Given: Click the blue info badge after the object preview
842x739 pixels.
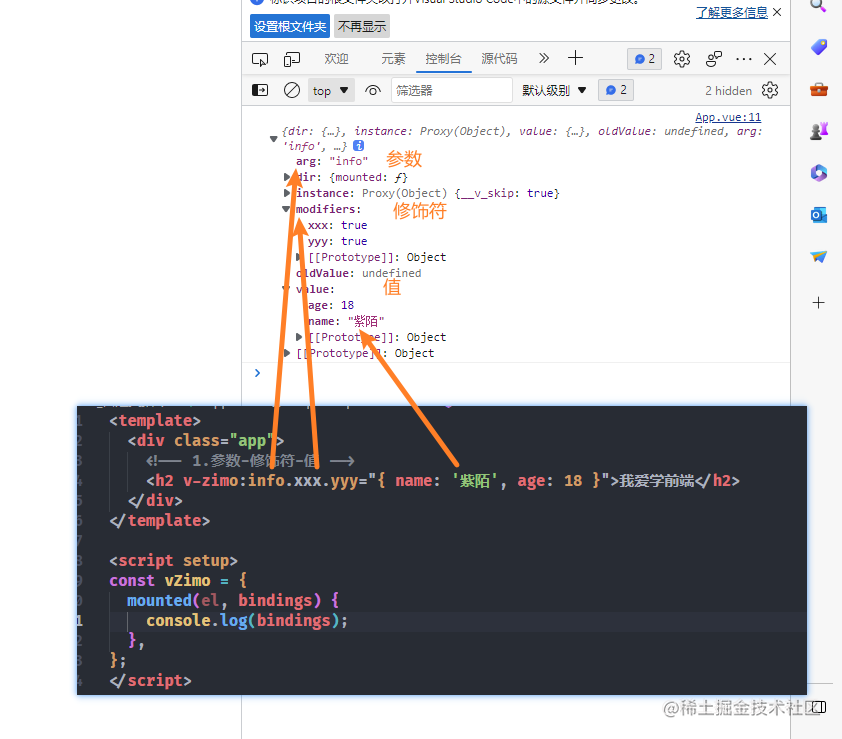Looking at the screenshot, I should [x=359, y=146].
